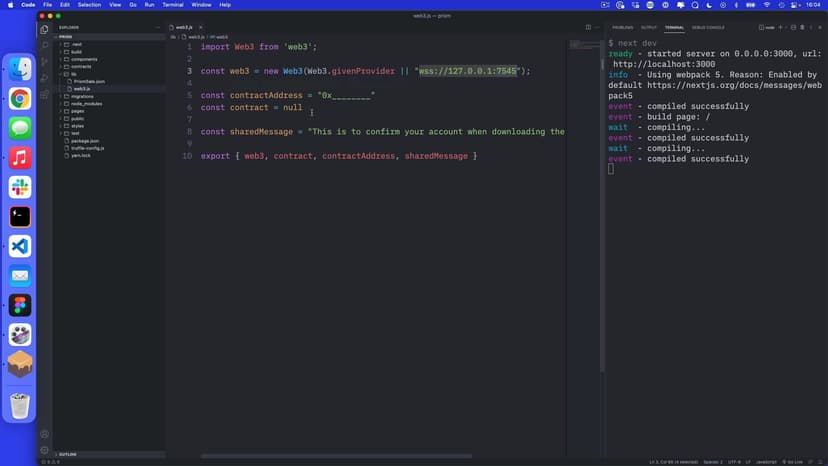This screenshot has width=828, height=466.
Task: Click the Manage gear icon
Action: point(45,449)
